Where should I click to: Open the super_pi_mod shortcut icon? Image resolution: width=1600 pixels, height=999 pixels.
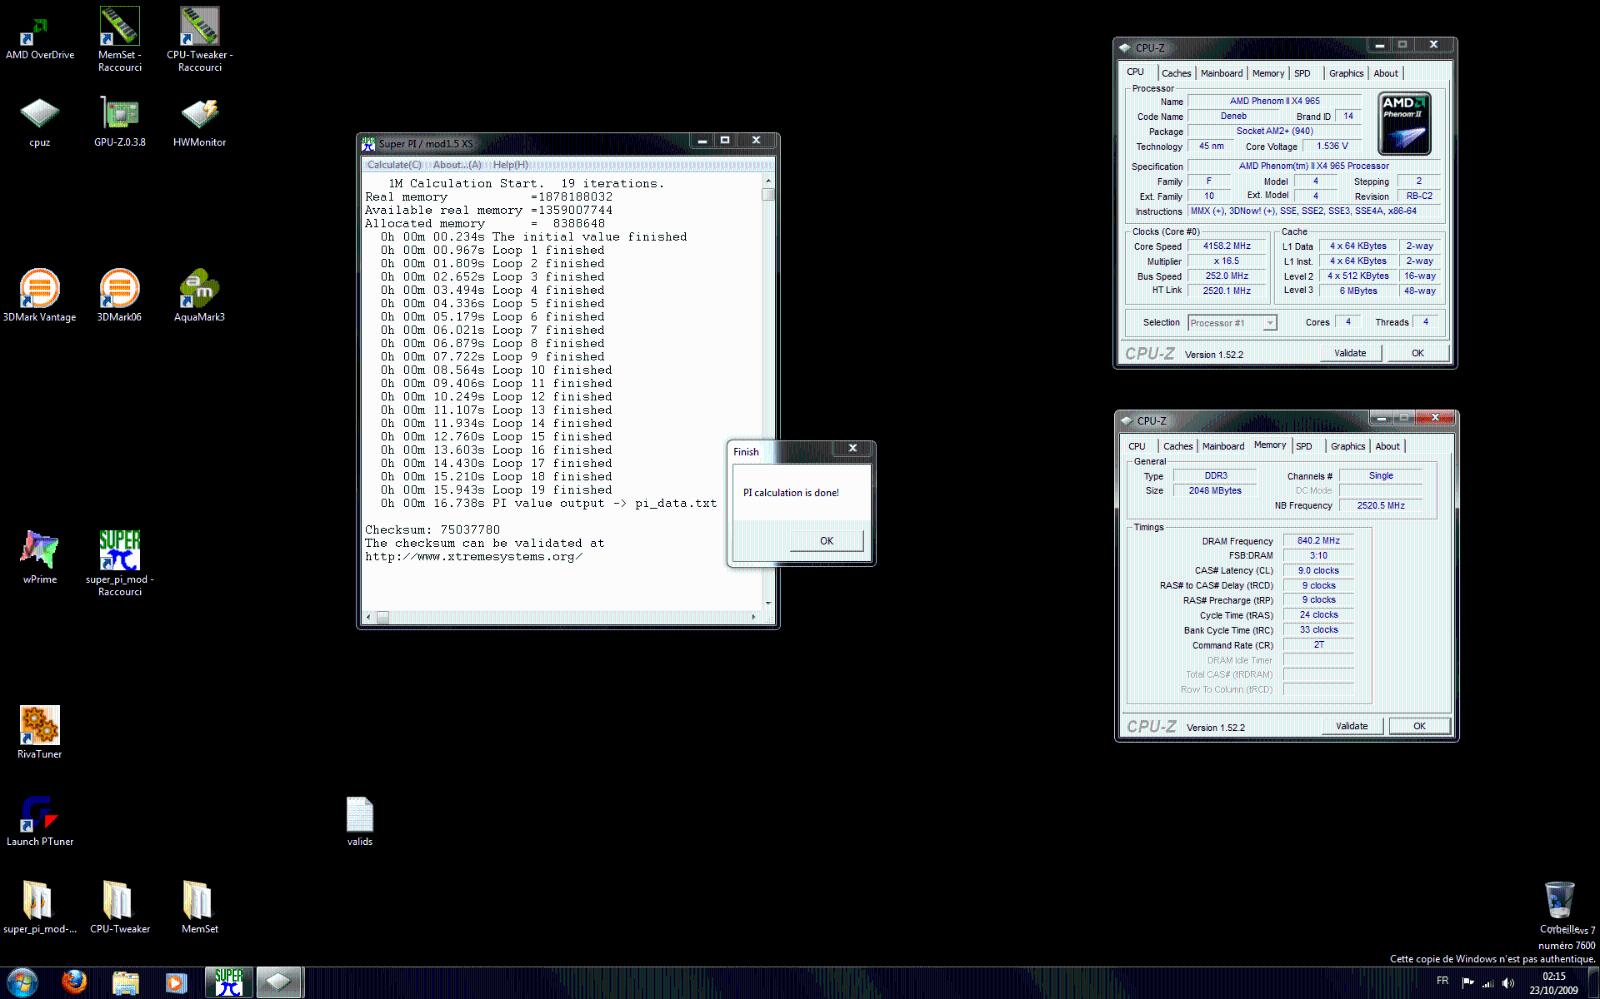[120, 563]
